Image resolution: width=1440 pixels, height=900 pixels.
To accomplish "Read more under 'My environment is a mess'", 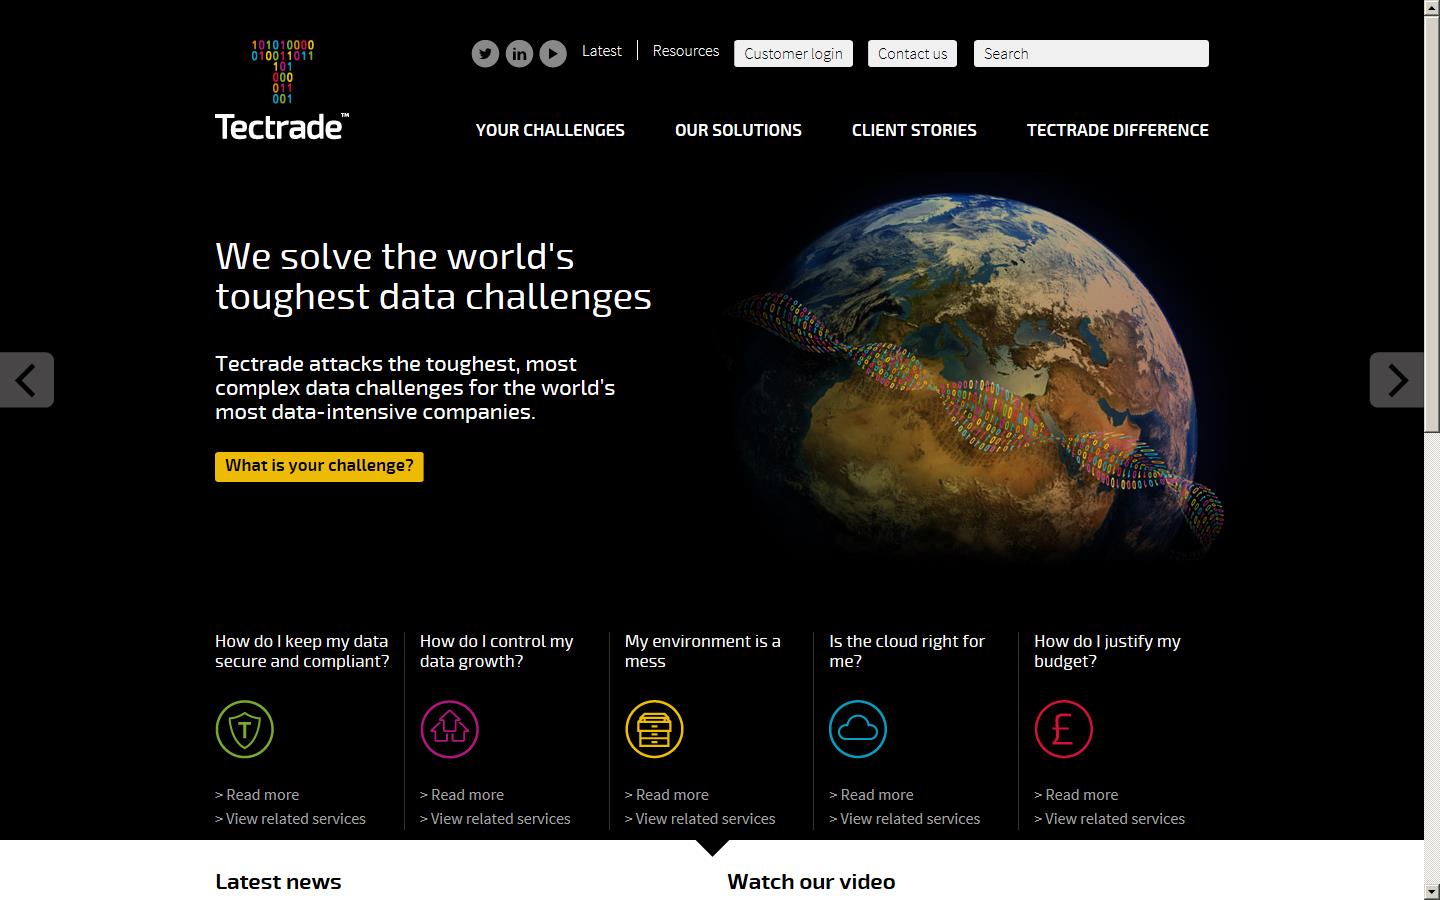I will pos(667,795).
